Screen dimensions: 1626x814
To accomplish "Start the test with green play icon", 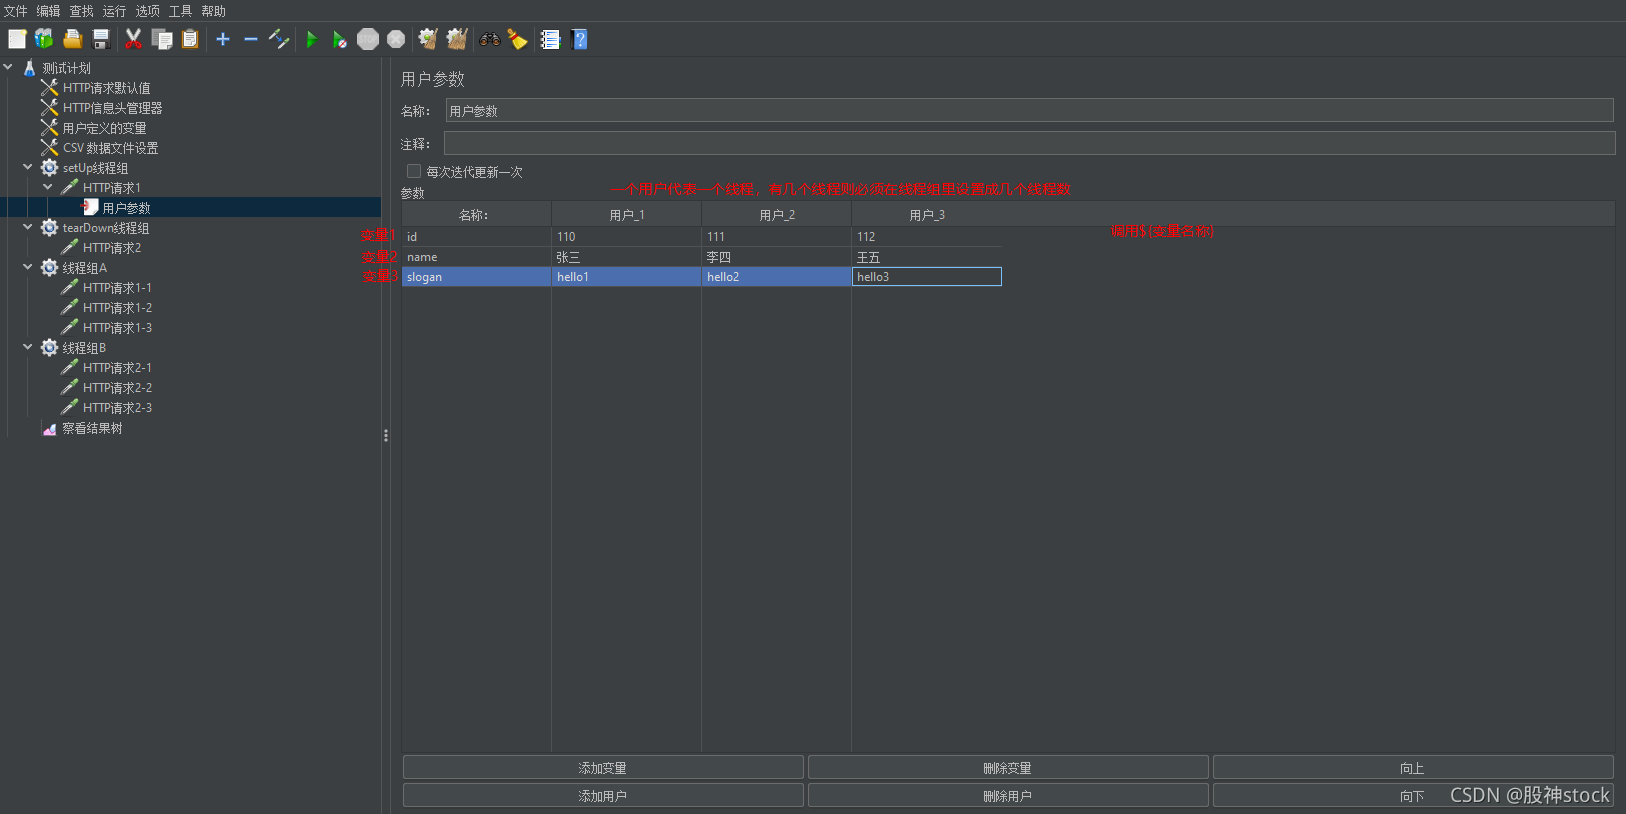I will coord(312,39).
